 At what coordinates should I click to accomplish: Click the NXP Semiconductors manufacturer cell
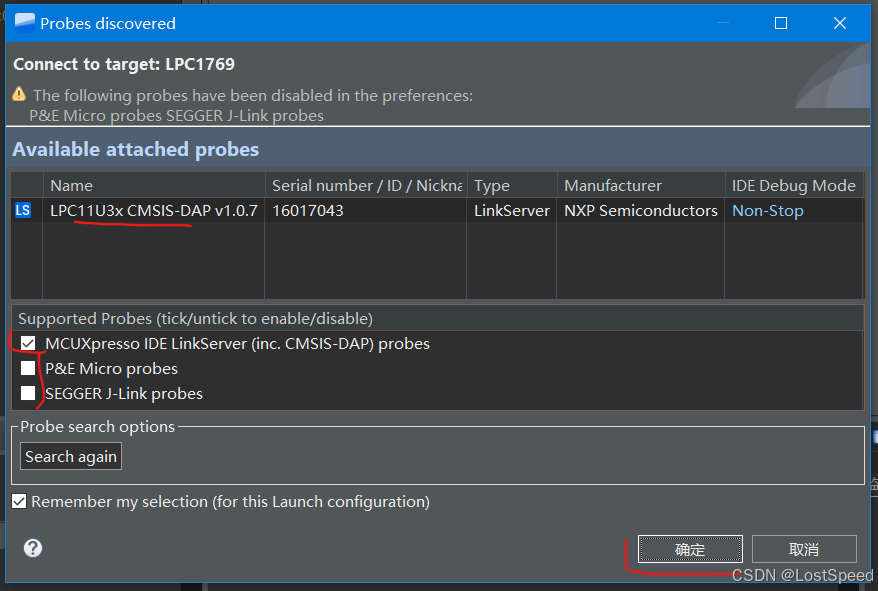click(x=641, y=211)
